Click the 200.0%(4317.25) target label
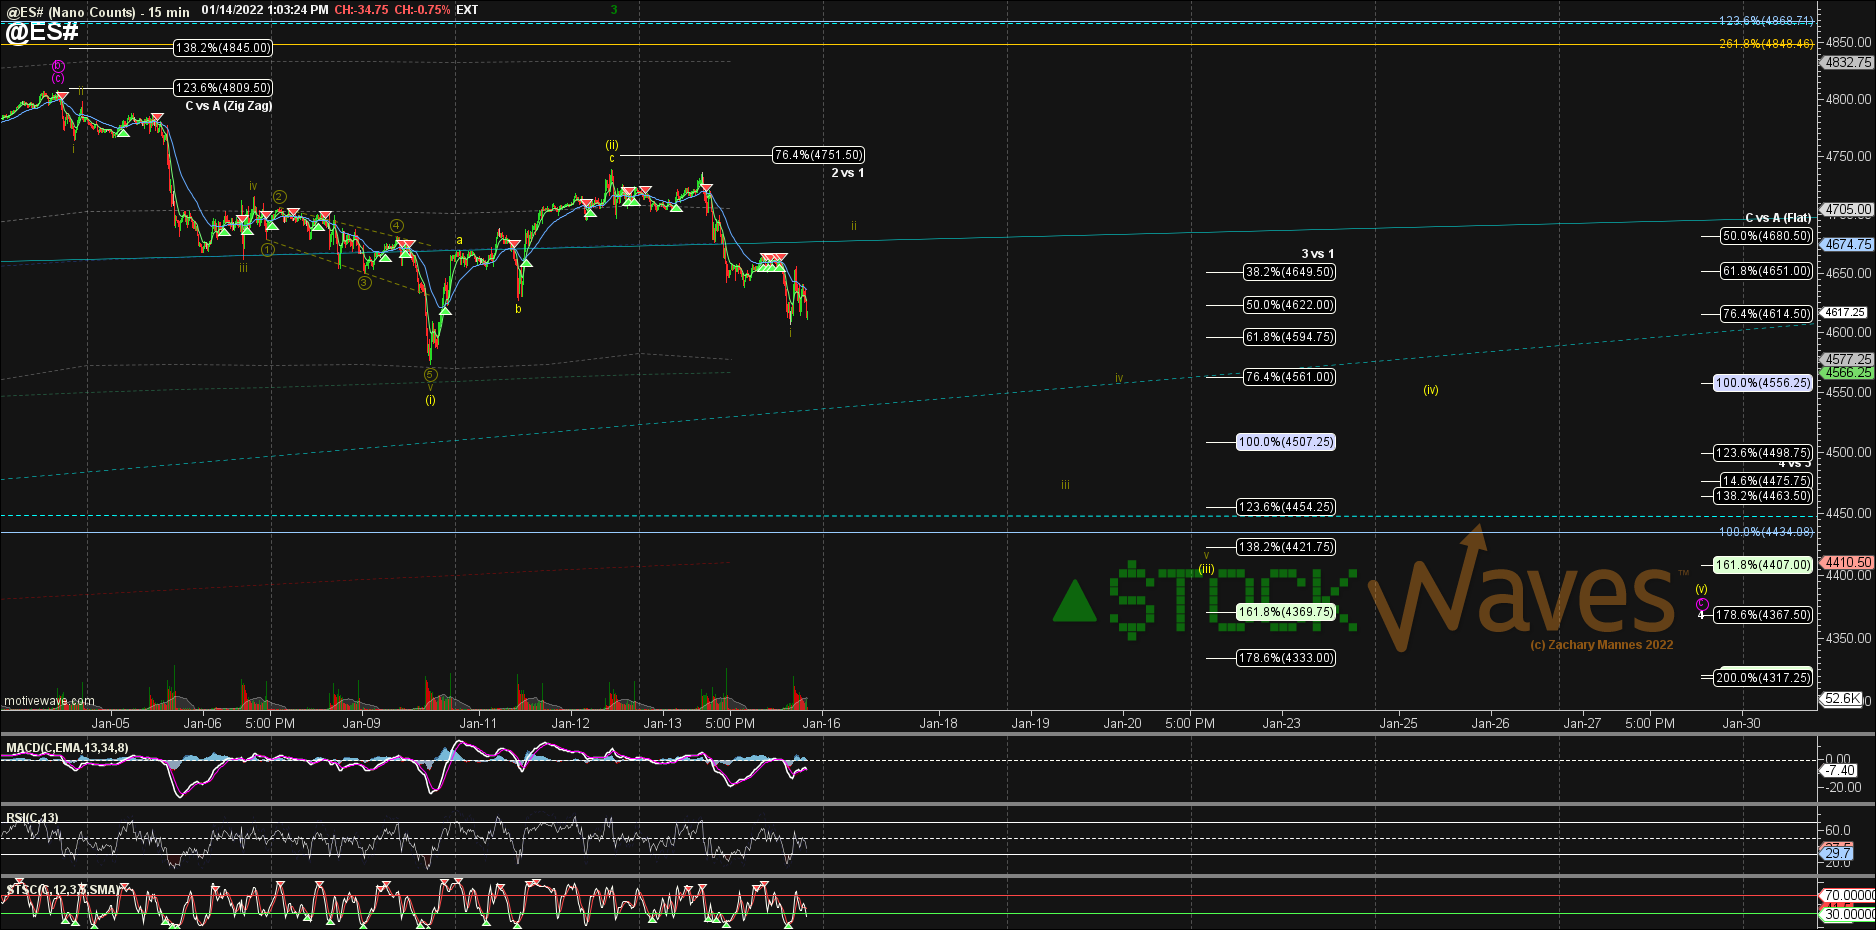Screen dimensions: 1876x930 click(x=1763, y=678)
